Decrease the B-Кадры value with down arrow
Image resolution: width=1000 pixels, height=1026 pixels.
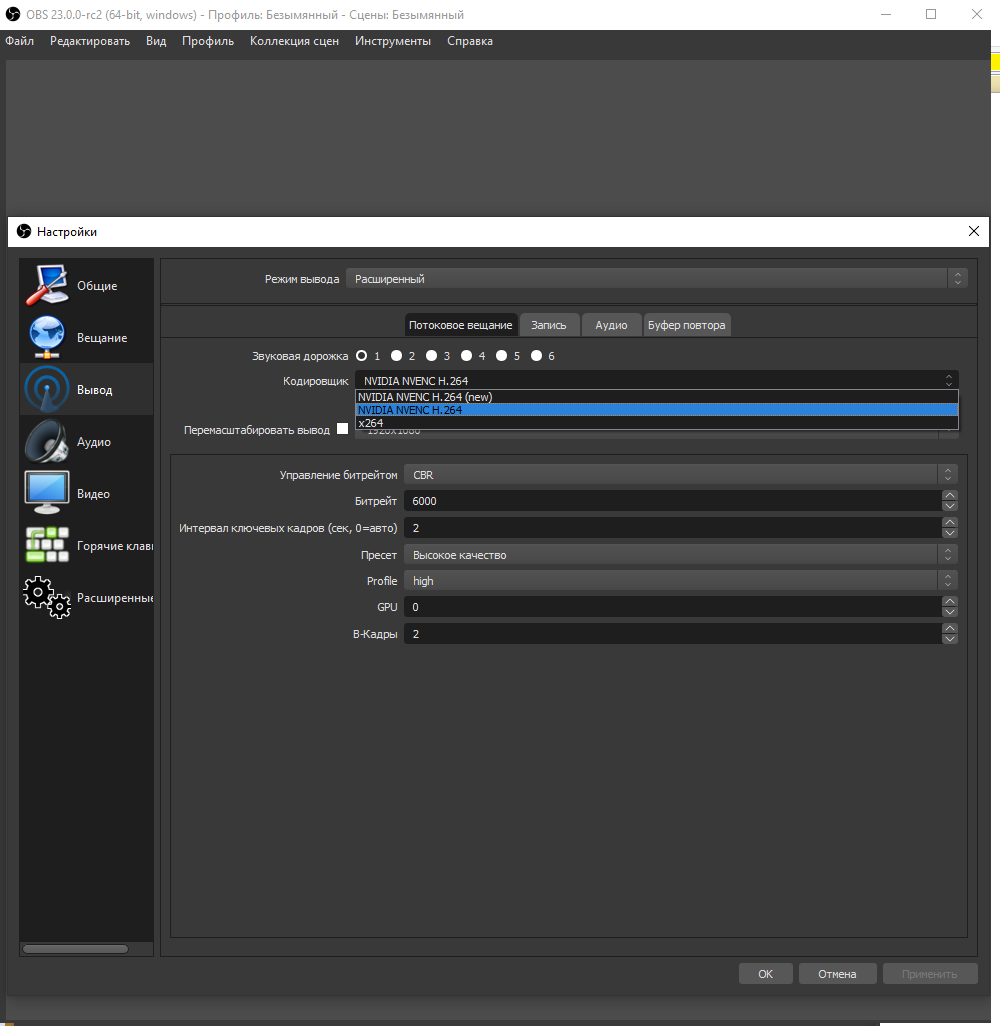tap(950, 639)
